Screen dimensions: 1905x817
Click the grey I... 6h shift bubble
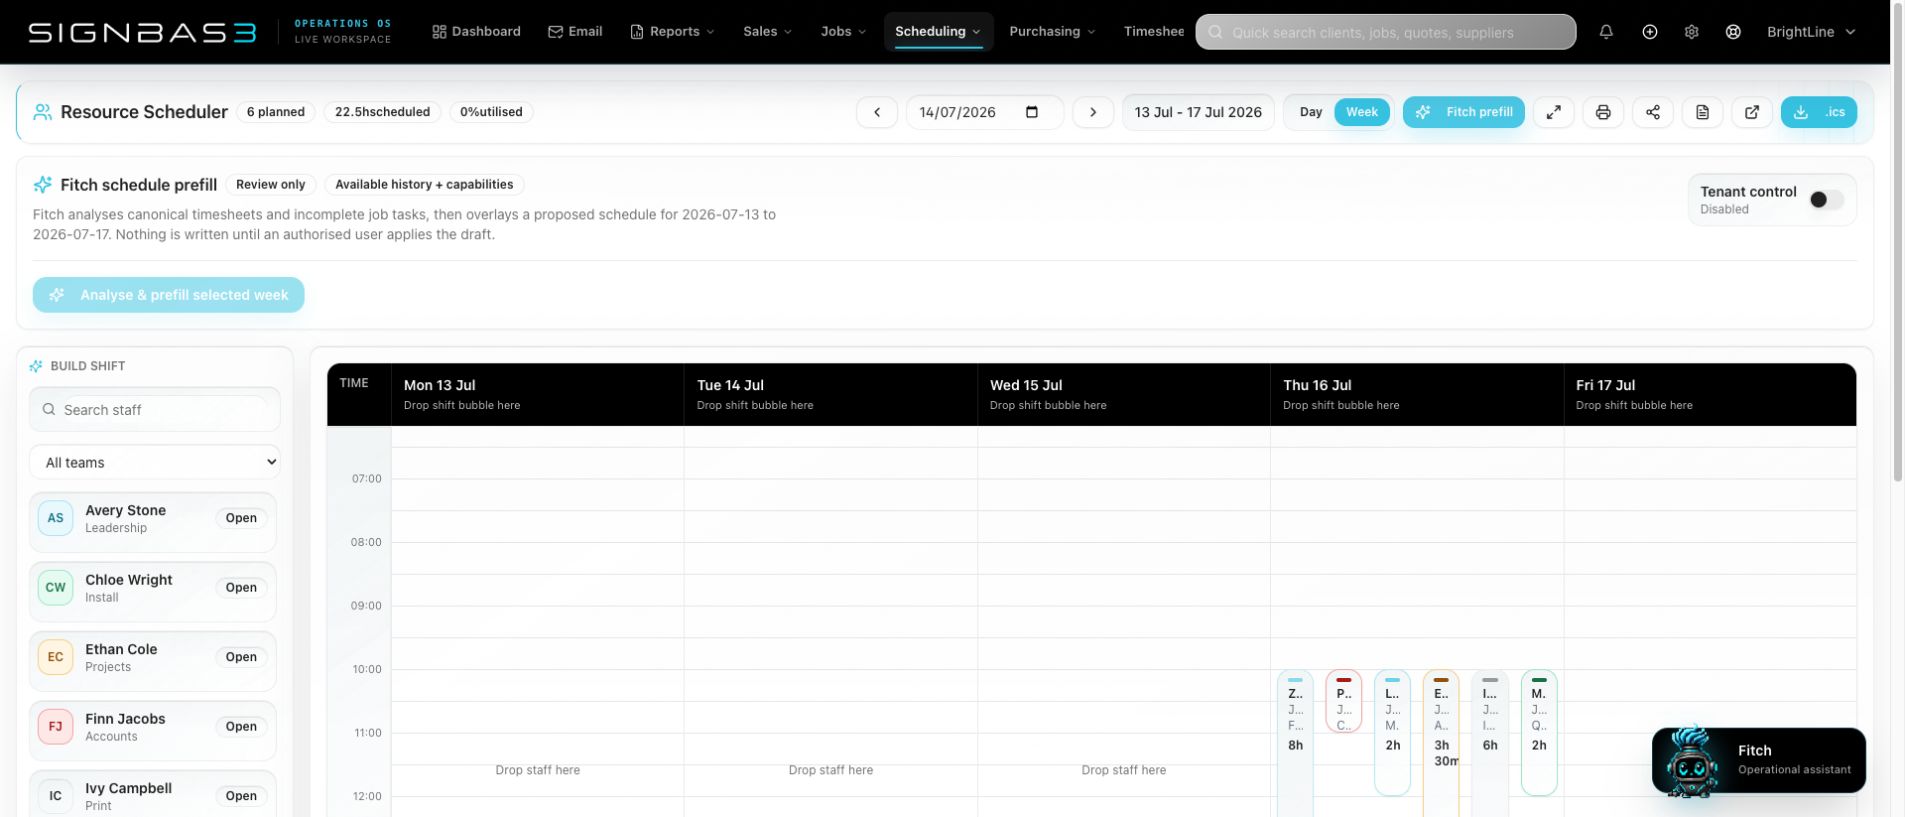1490,743
